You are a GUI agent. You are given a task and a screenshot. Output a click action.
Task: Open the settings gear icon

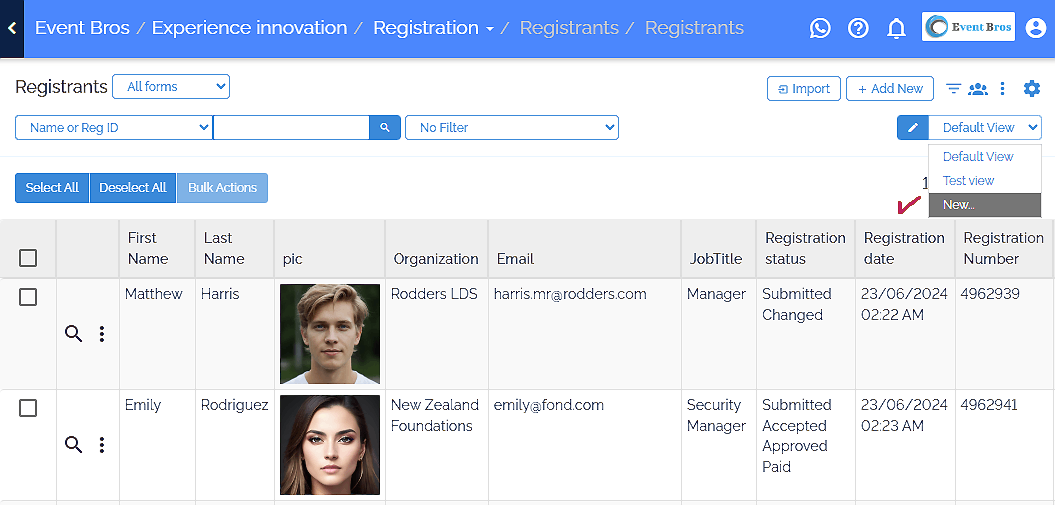click(x=1032, y=89)
